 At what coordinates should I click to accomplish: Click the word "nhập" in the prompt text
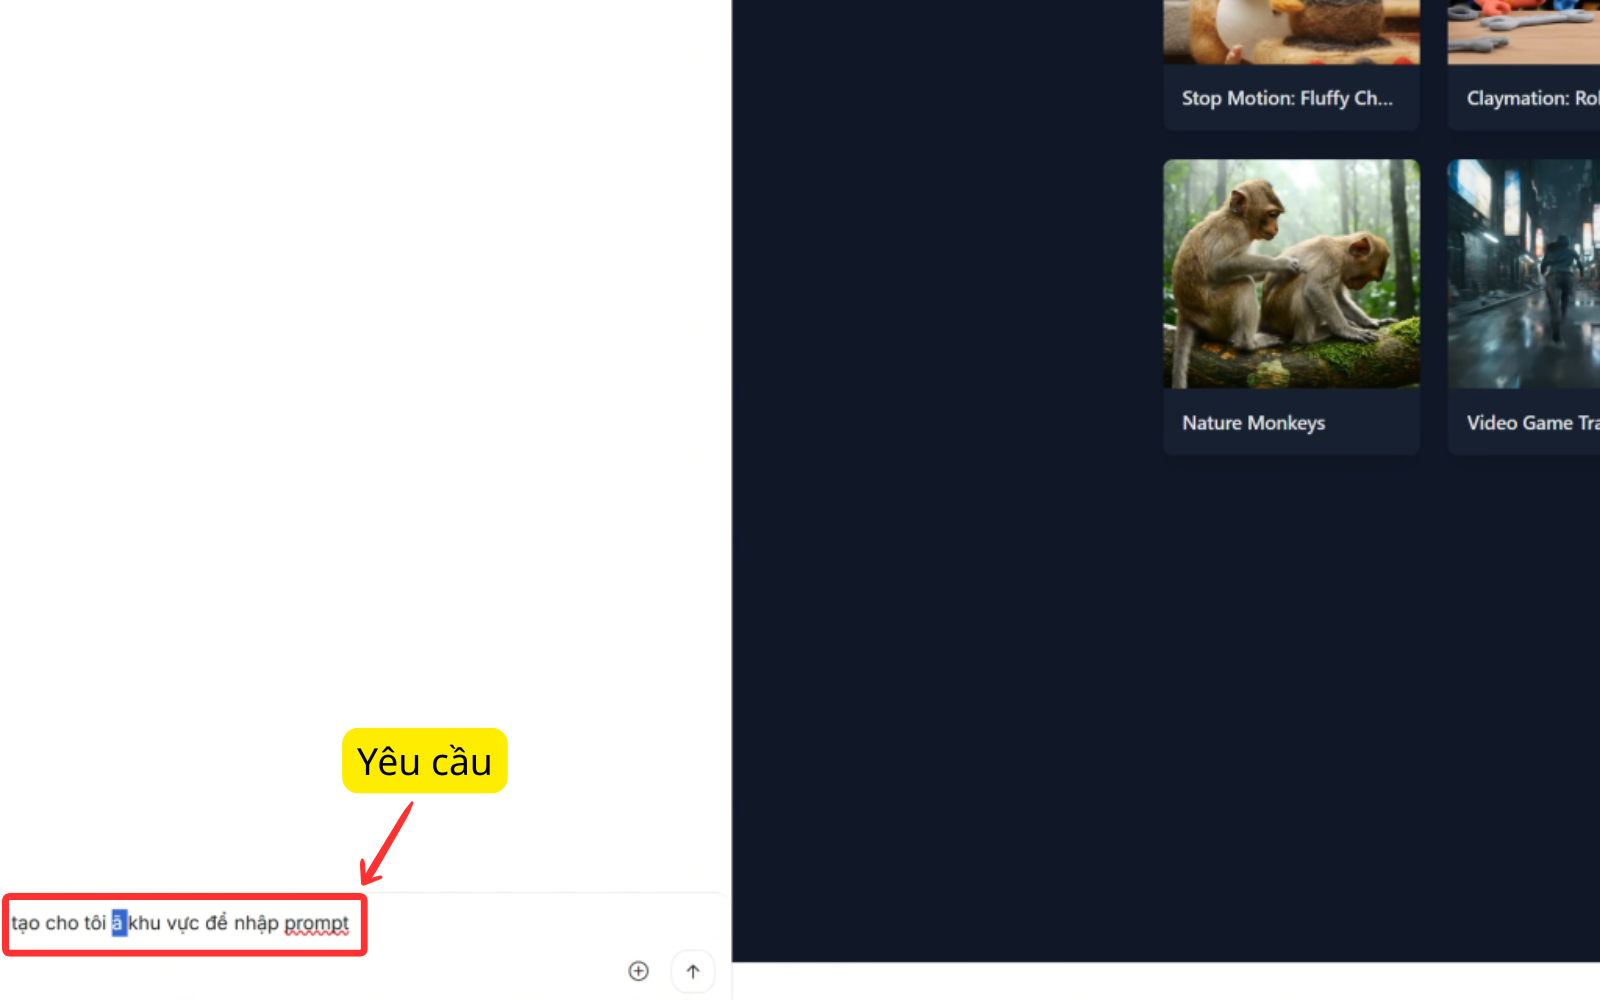(x=256, y=924)
